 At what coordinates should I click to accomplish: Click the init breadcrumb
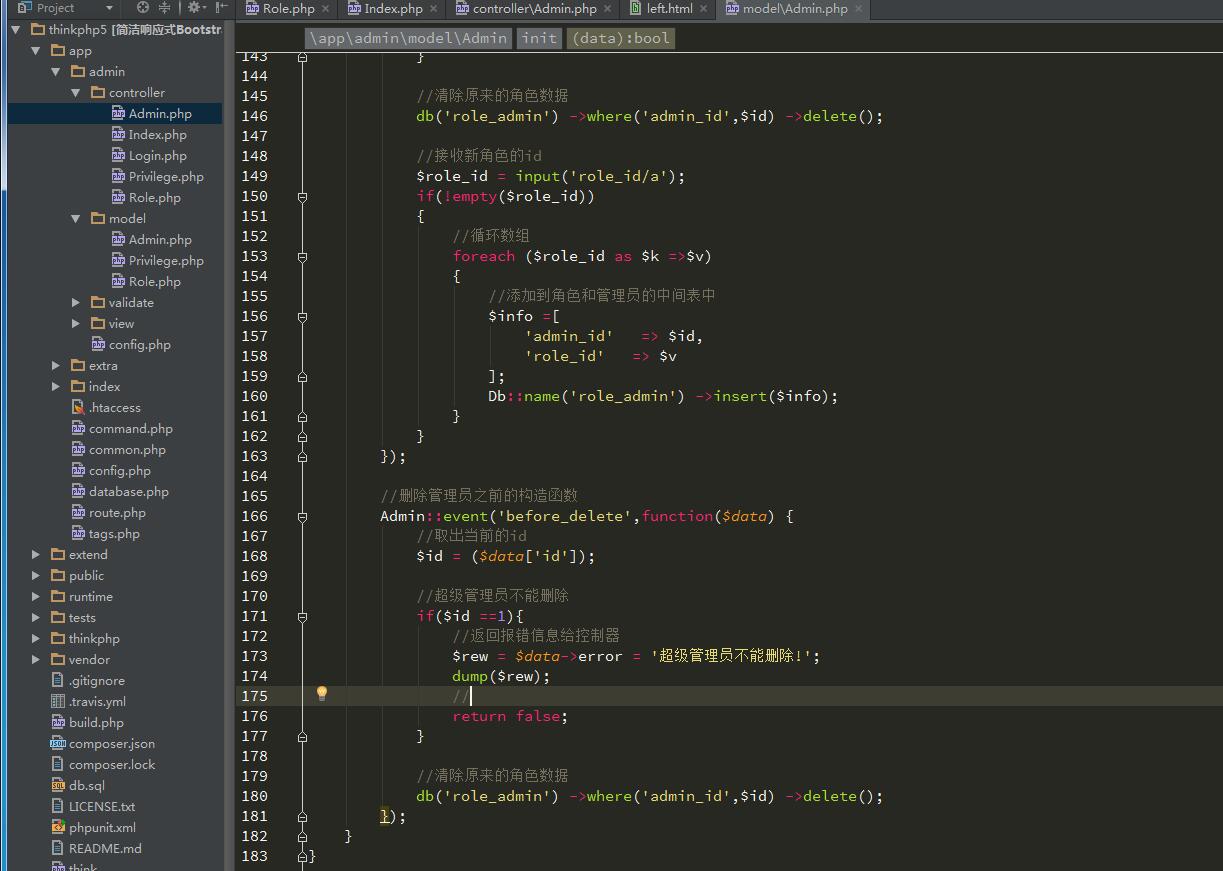tap(539, 38)
